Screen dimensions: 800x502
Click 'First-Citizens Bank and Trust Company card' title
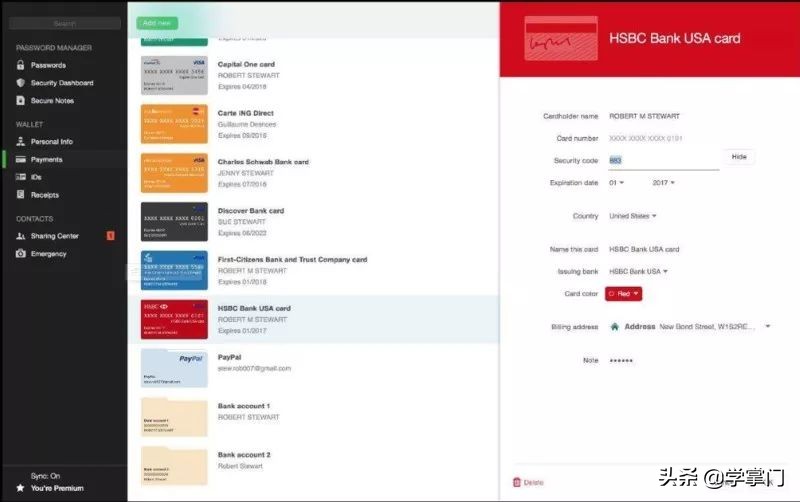[292, 259]
